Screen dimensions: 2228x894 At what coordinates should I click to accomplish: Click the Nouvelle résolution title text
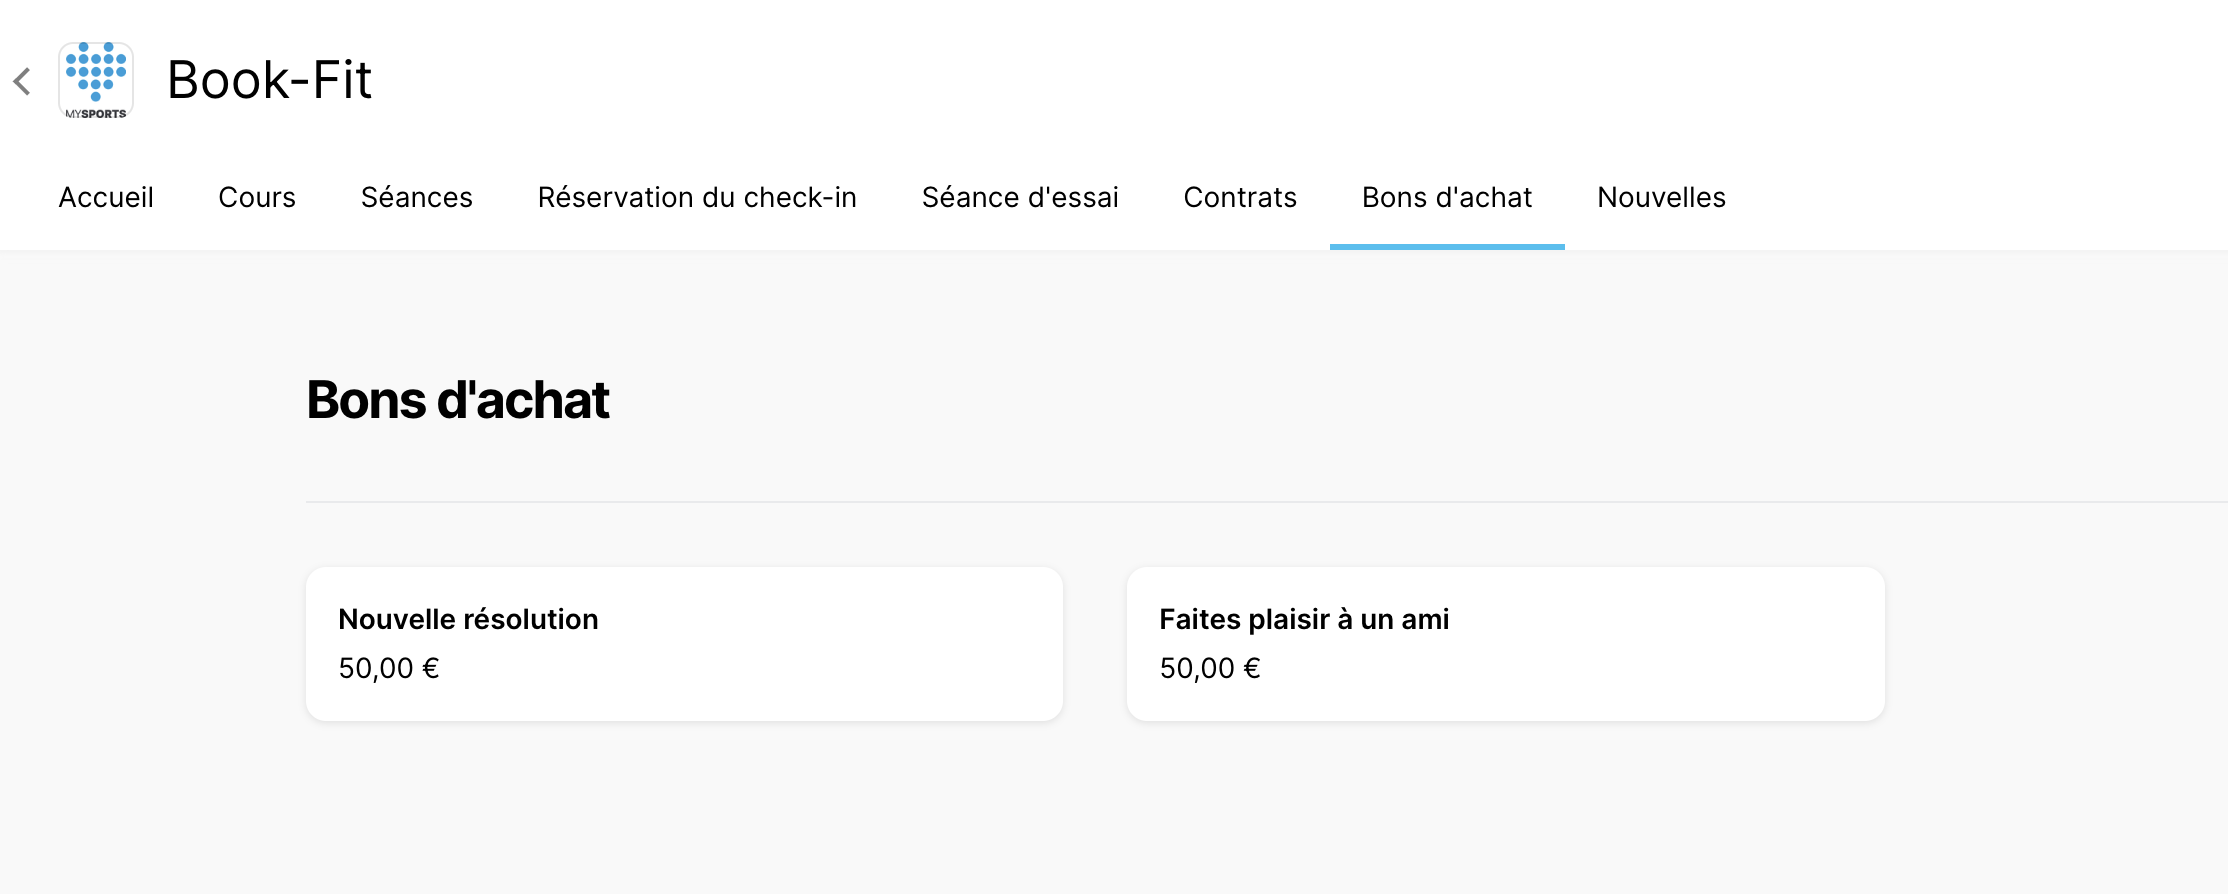[468, 619]
